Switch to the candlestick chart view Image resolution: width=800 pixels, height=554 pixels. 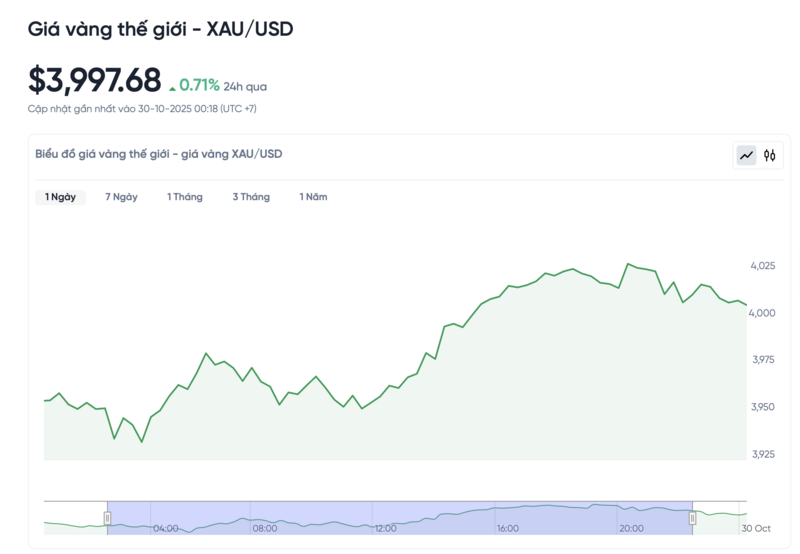click(x=770, y=155)
